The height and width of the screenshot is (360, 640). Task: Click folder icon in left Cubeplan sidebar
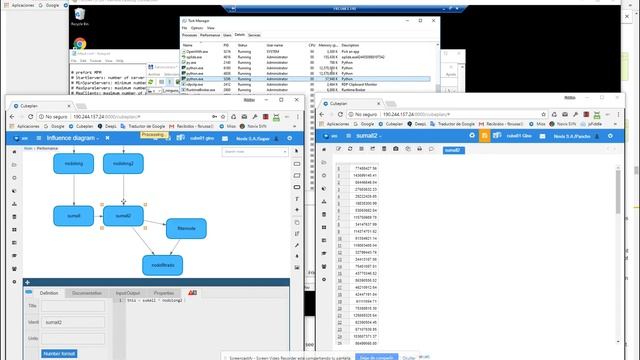pos(14,165)
